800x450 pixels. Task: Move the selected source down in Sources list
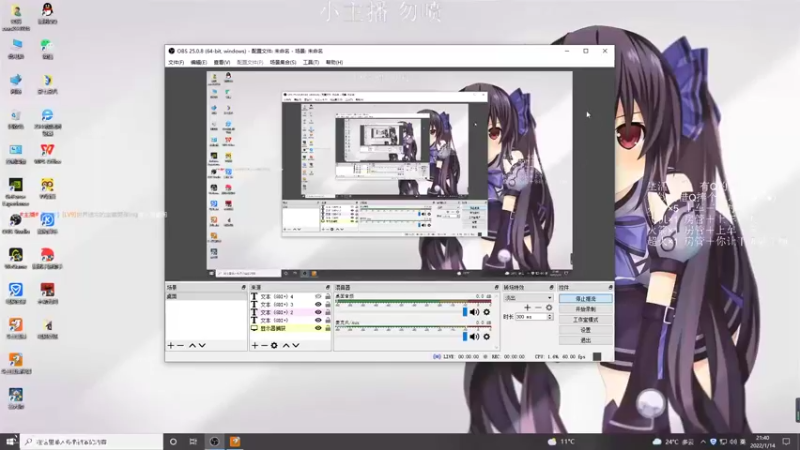pos(296,345)
